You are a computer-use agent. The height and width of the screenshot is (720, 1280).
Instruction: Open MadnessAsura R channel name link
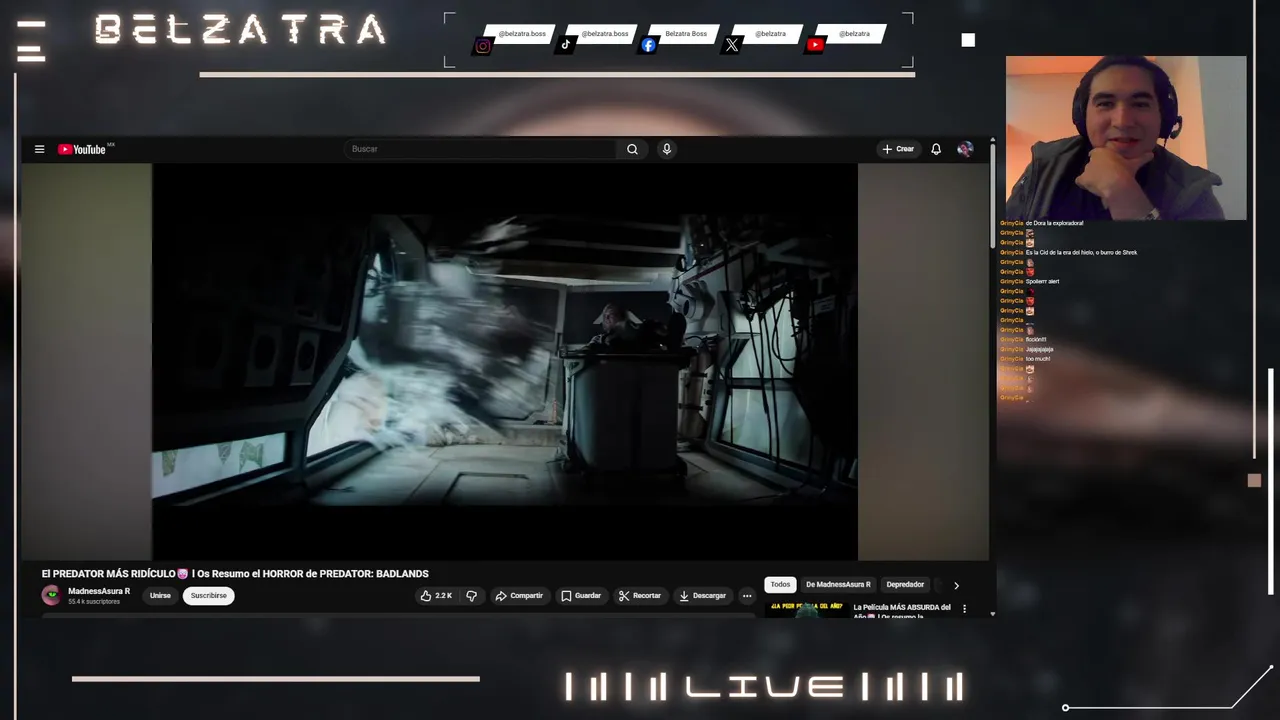(99, 591)
